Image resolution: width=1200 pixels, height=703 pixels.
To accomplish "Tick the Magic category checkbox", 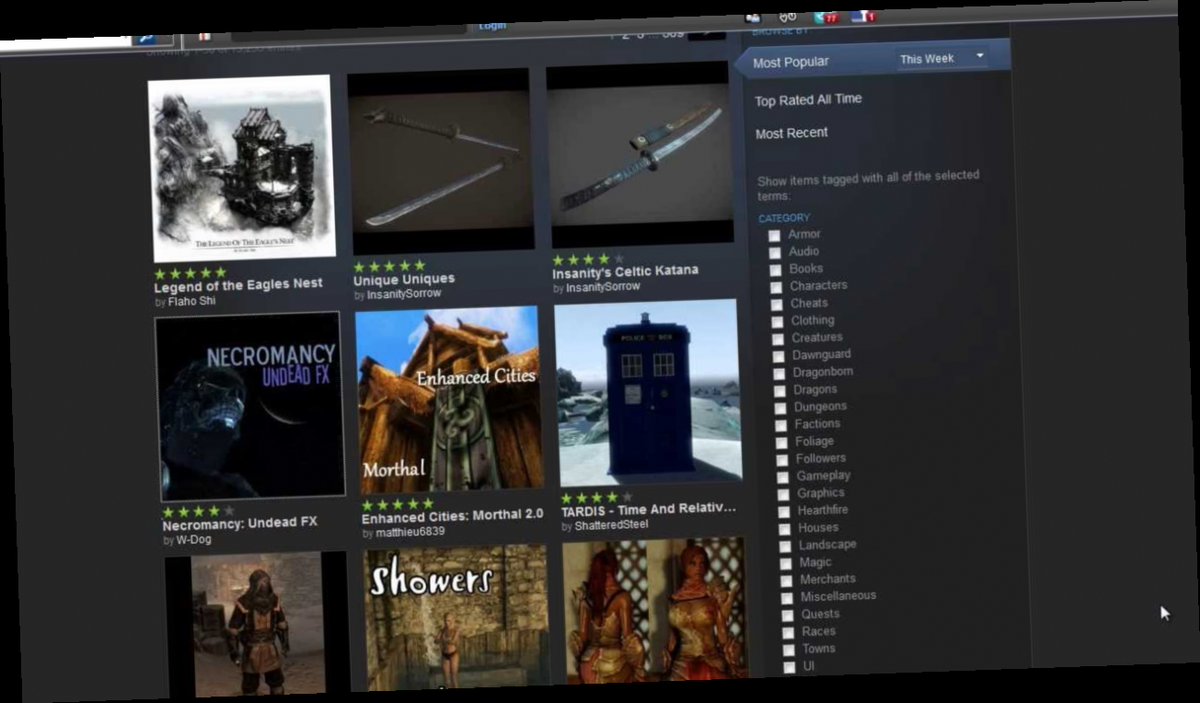I will [x=786, y=563].
